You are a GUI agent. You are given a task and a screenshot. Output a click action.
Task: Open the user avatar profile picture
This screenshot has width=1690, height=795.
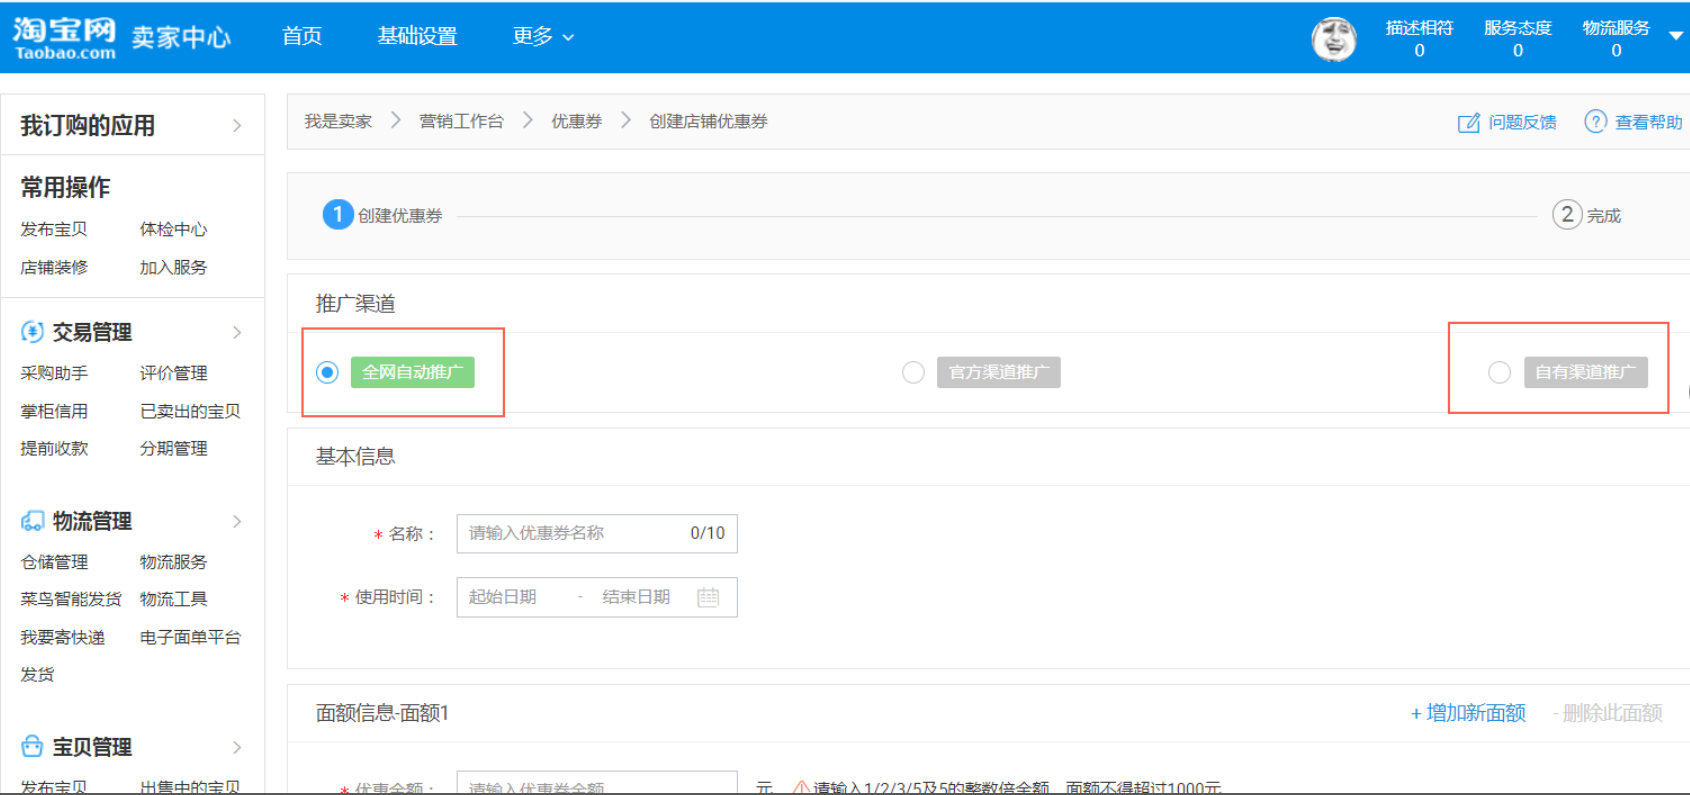pyautogui.click(x=1334, y=39)
